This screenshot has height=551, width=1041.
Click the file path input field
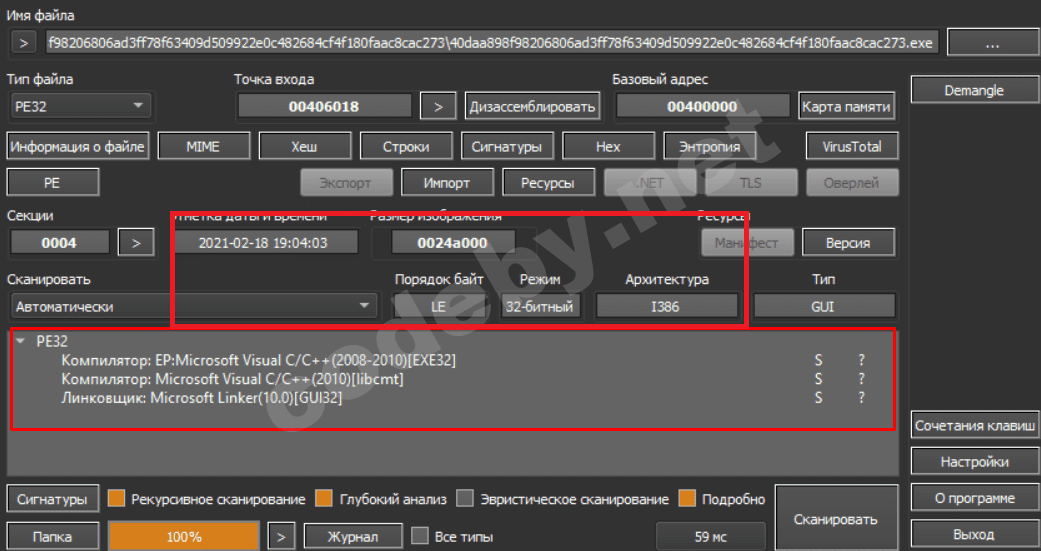(491, 43)
